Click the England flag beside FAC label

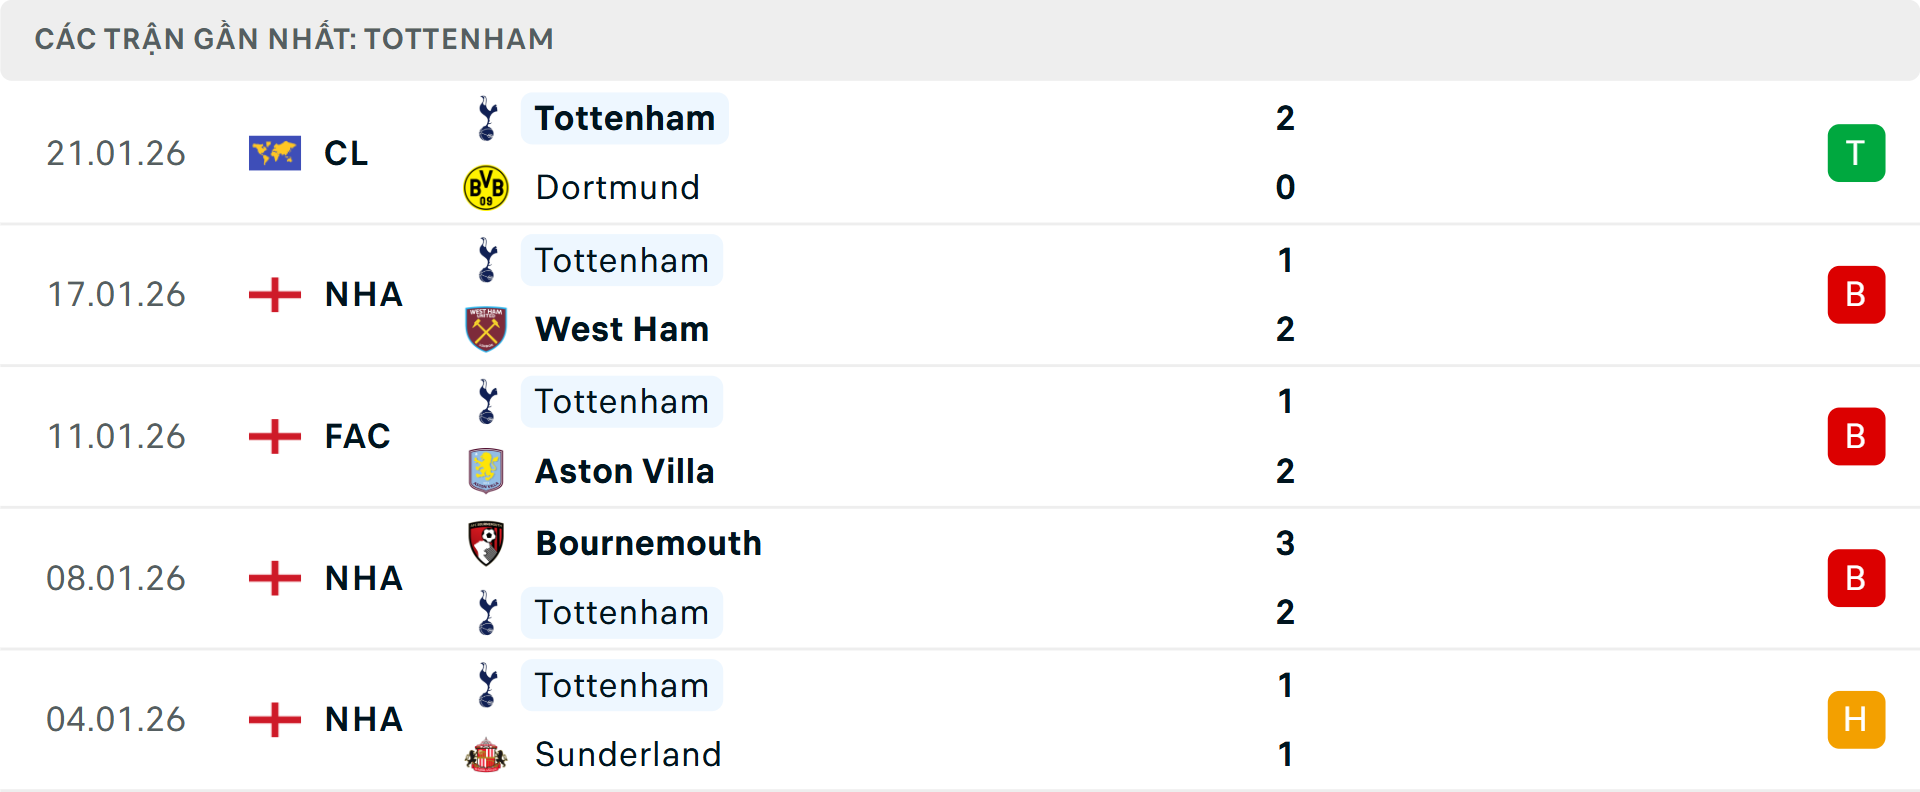tap(274, 435)
